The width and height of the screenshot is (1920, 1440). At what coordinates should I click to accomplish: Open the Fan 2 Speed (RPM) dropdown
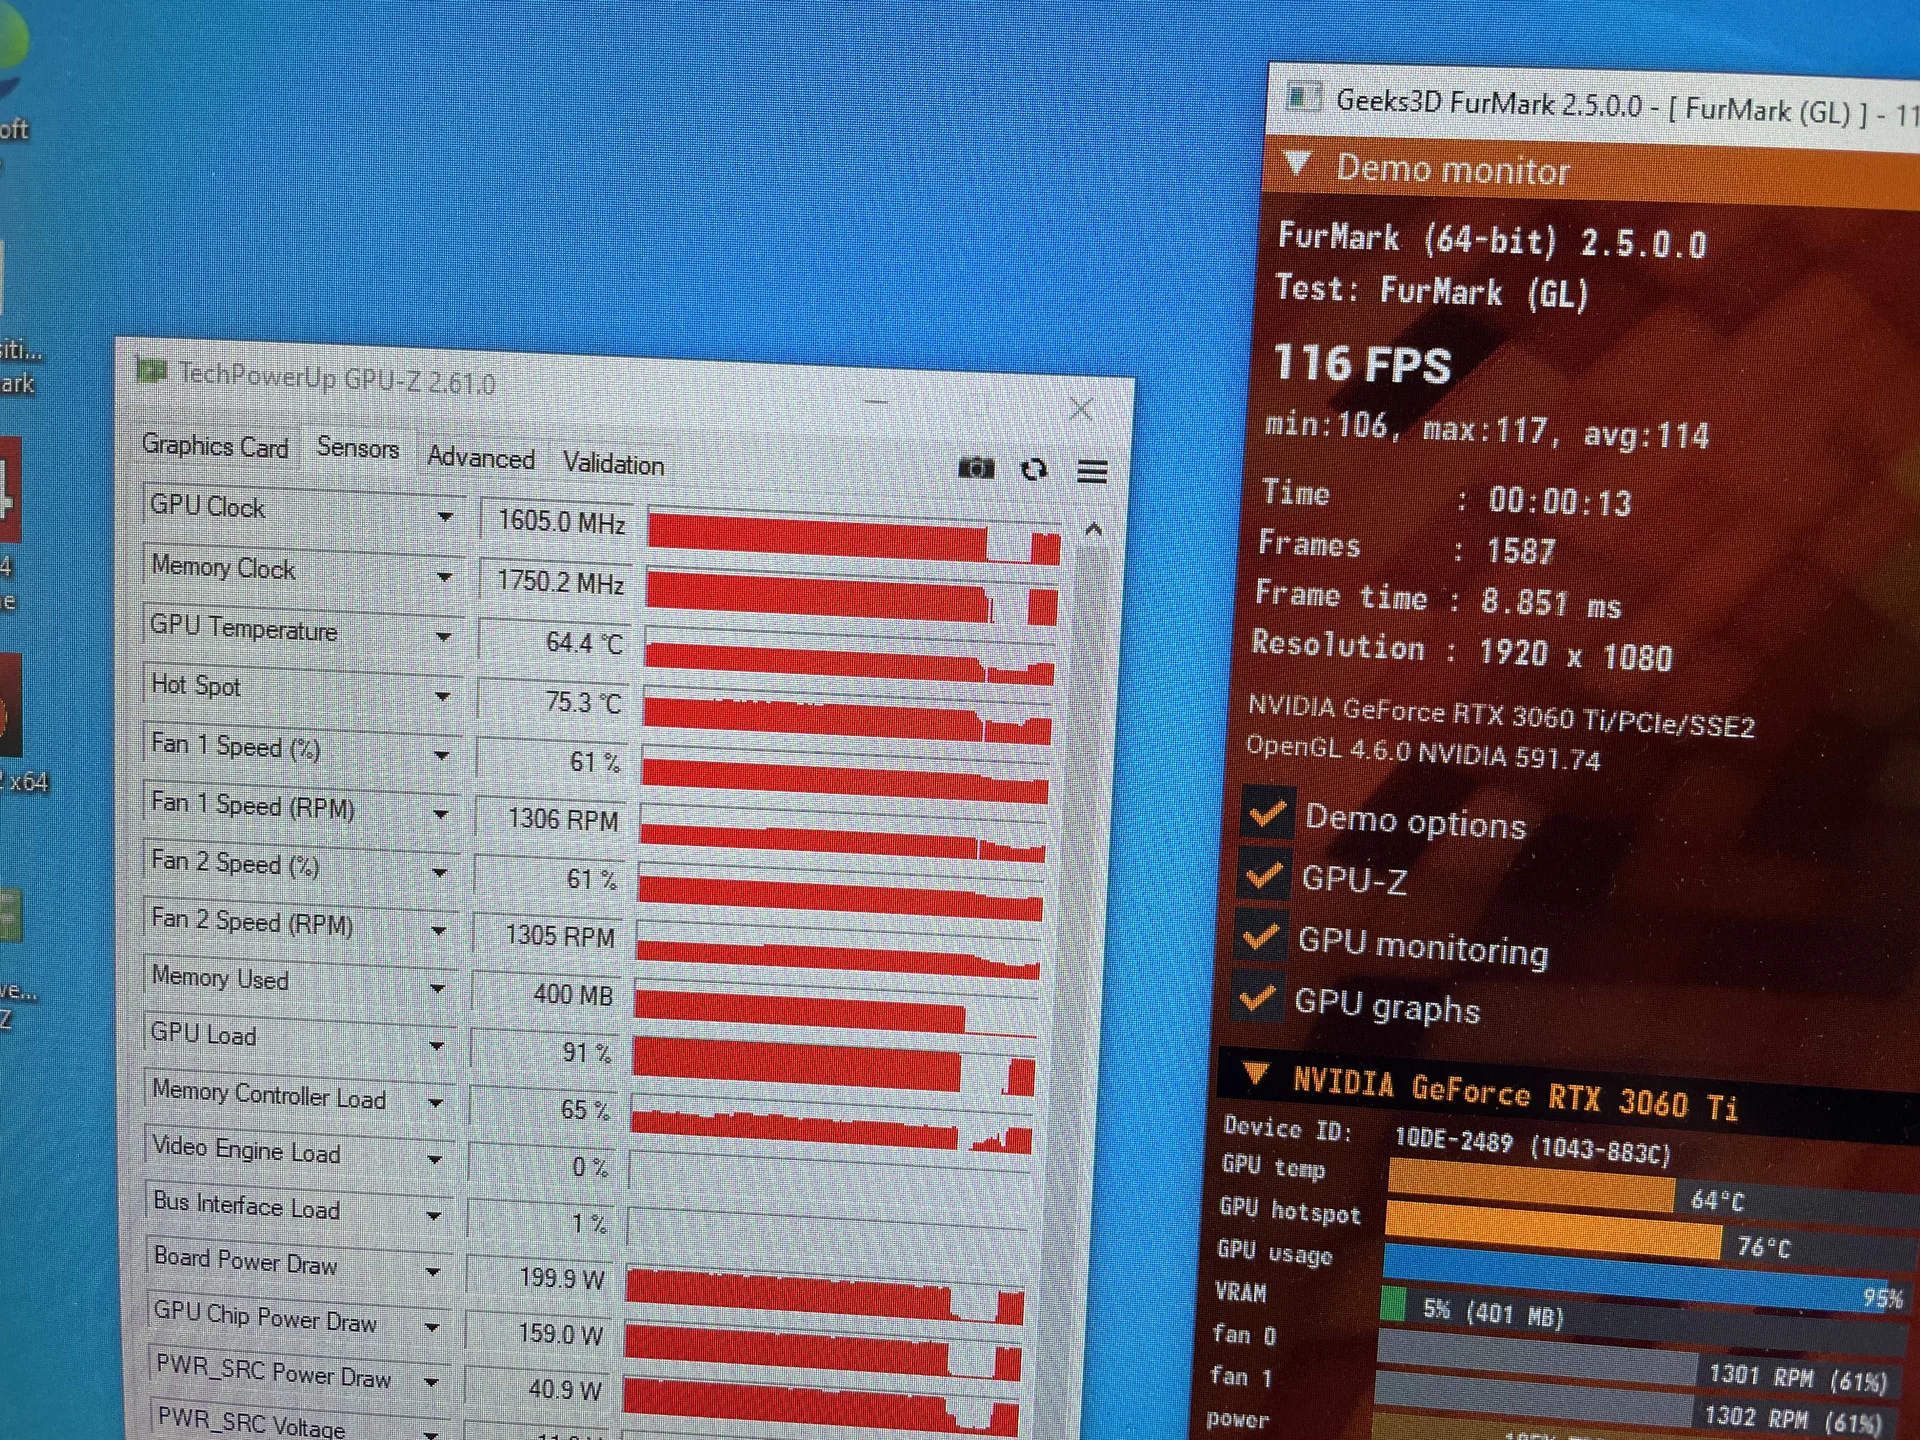pyautogui.click(x=438, y=931)
